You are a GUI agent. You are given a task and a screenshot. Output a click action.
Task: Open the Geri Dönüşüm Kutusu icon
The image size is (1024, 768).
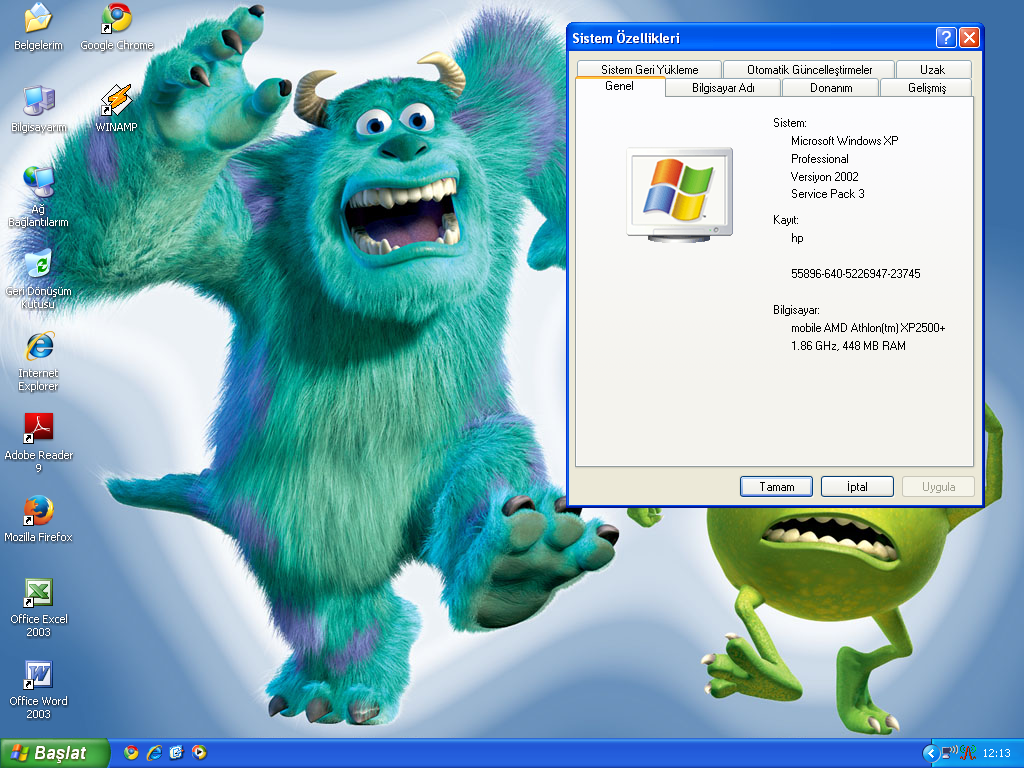(x=38, y=266)
